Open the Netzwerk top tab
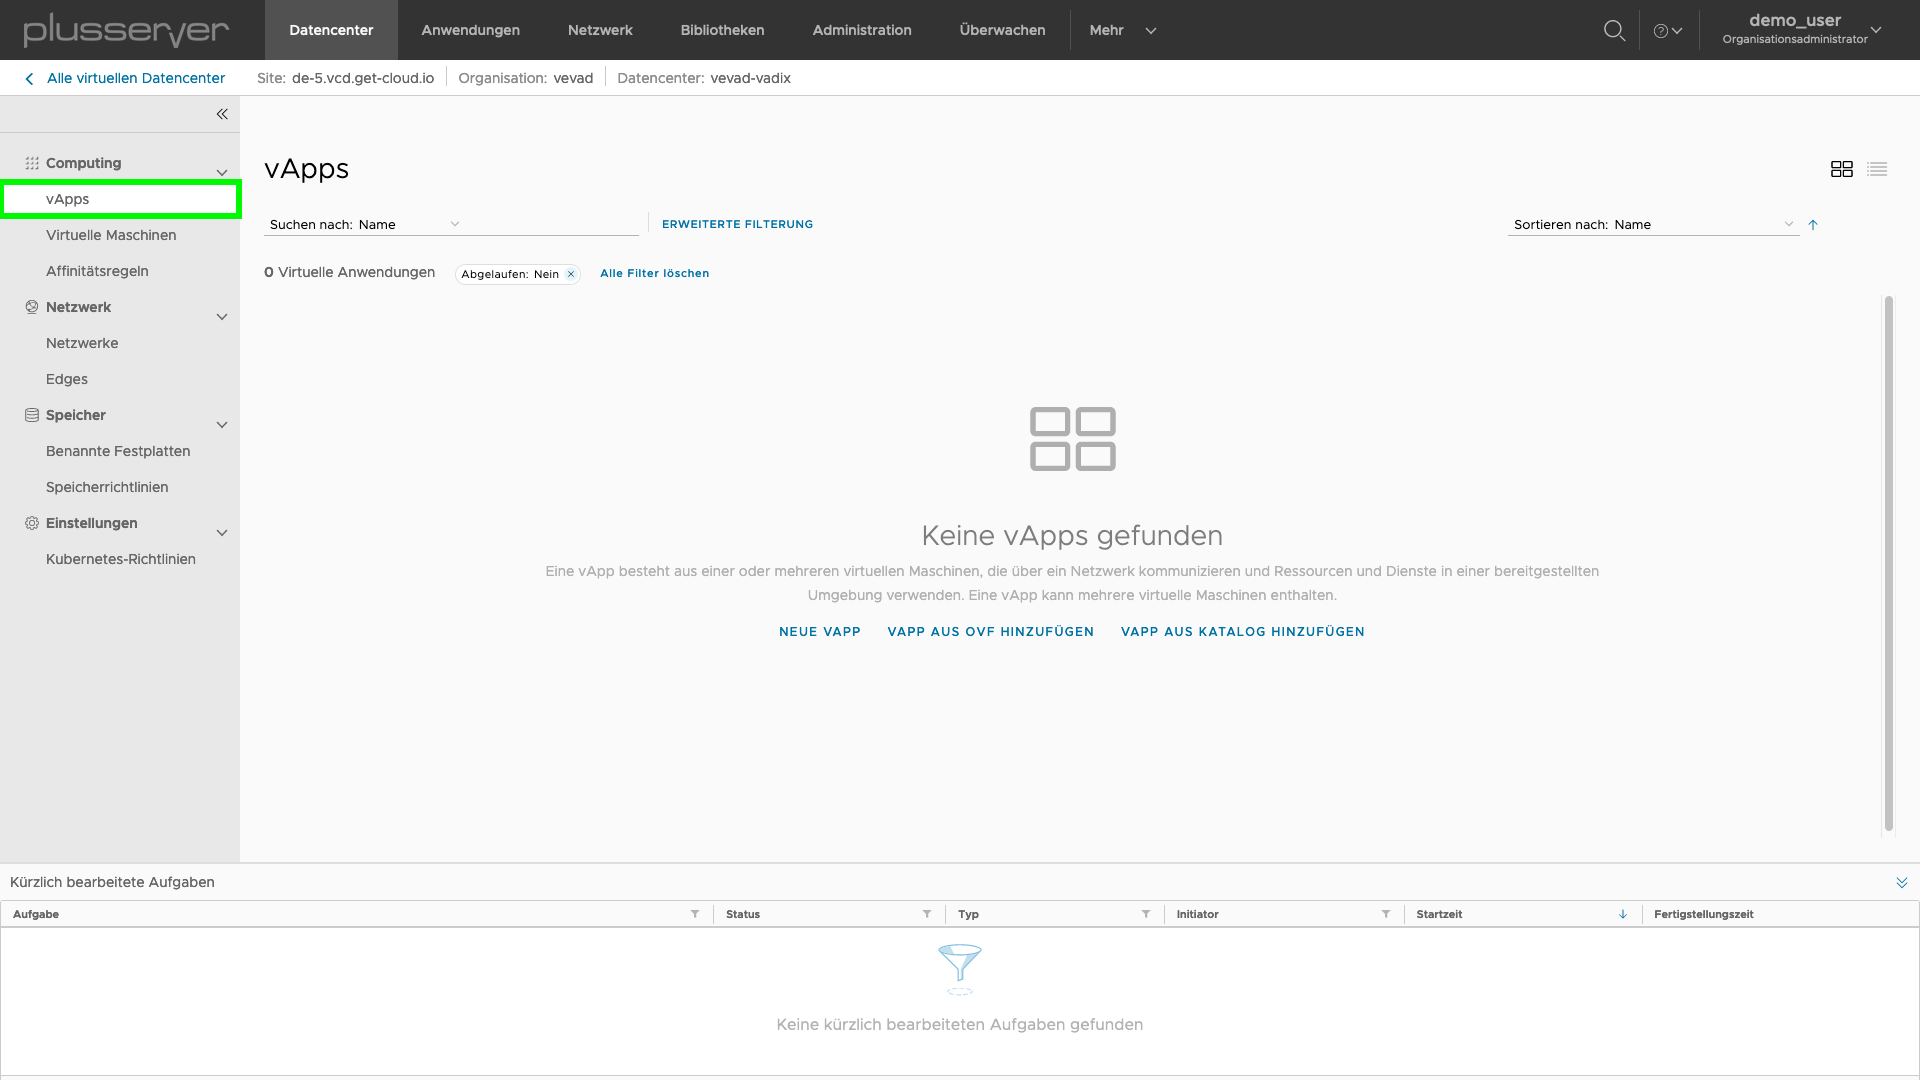 pos(600,30)
